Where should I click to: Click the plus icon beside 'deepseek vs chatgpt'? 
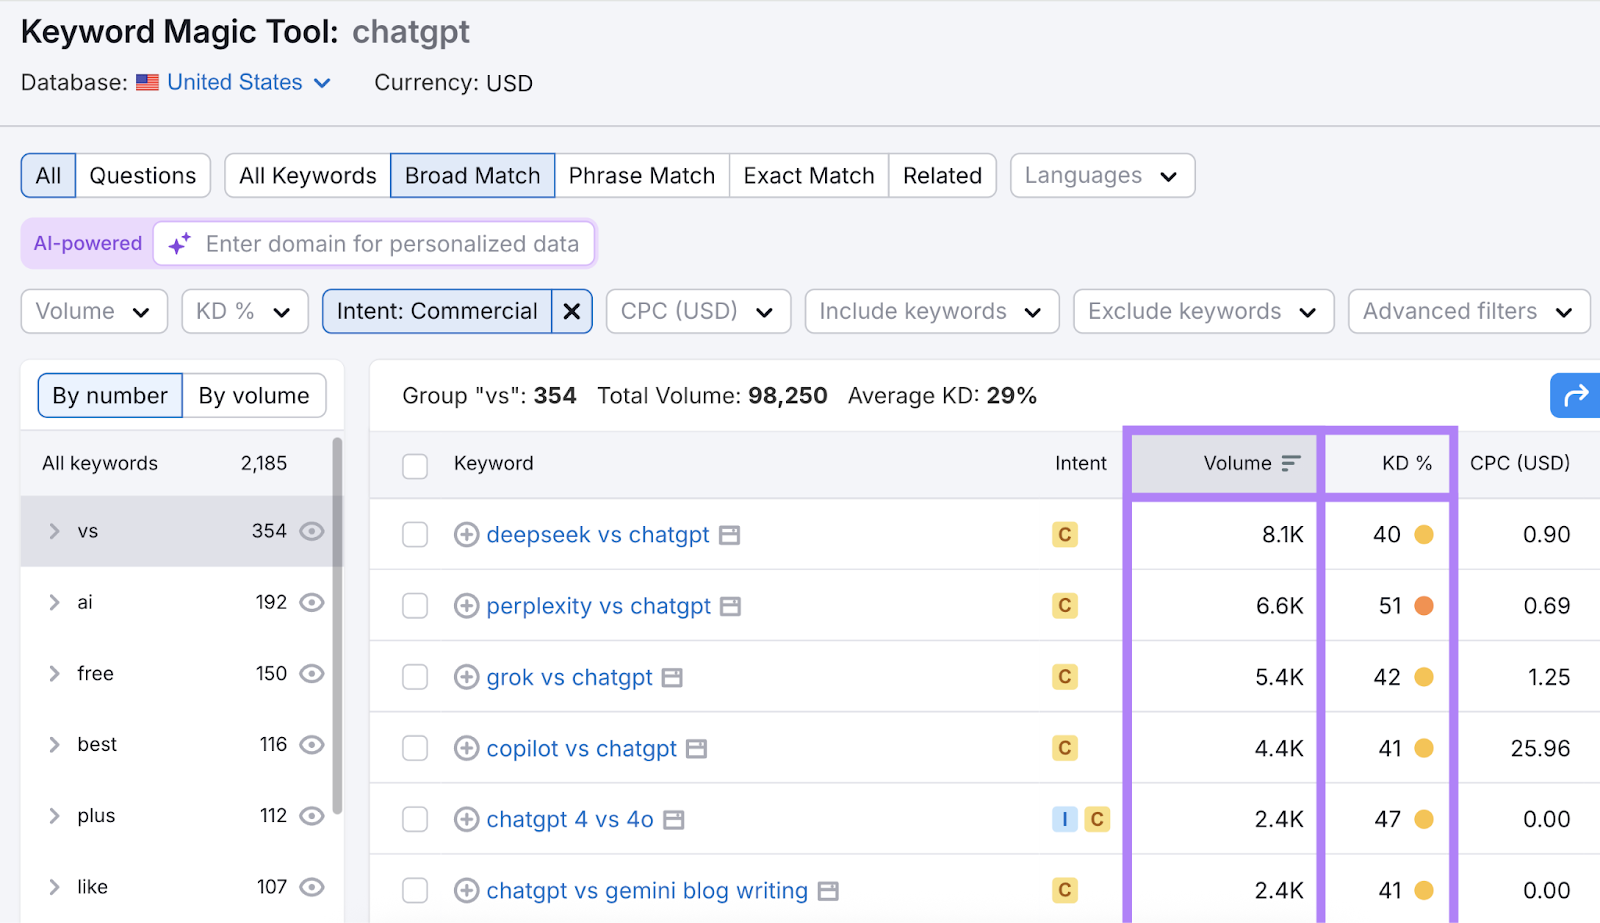466,534
